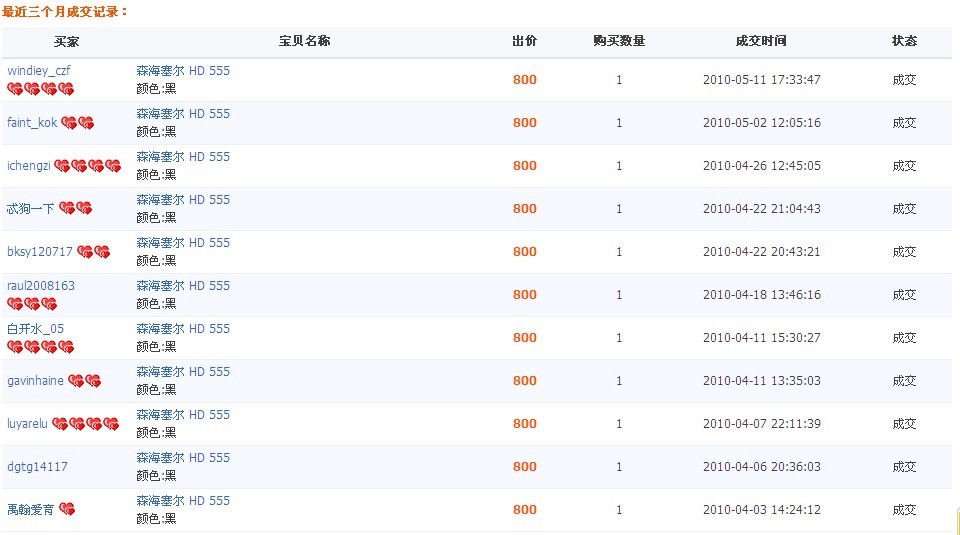
Task: Open 森海塞尔 HD 555 link in luyarelu row
Action: (183, 414)
